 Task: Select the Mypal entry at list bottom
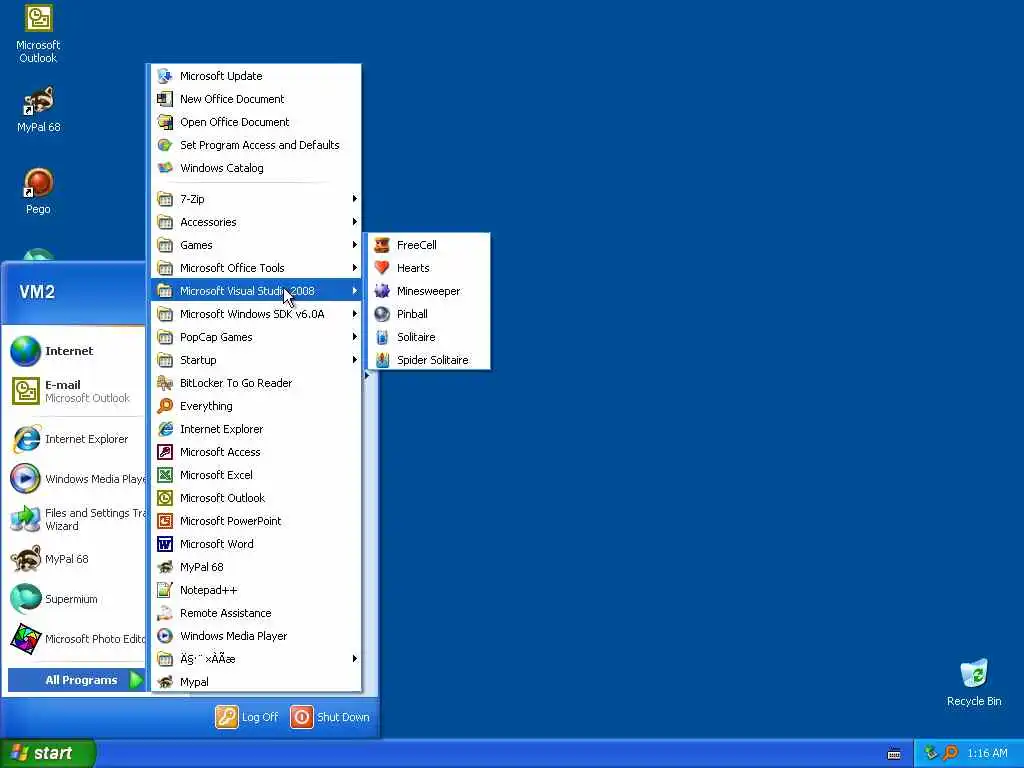[x=256, y=682]
